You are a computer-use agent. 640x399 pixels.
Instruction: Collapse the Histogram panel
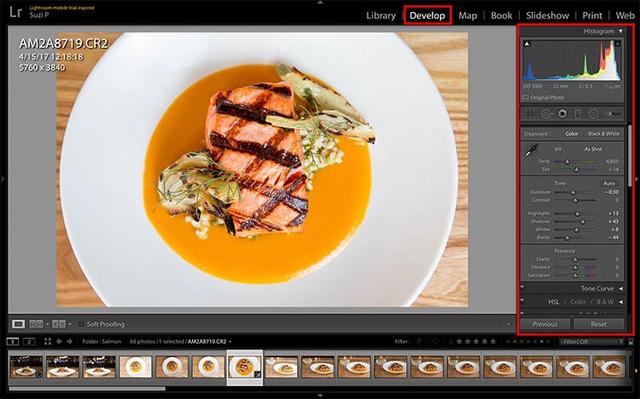pyautogui.click(x=620, y=31)
